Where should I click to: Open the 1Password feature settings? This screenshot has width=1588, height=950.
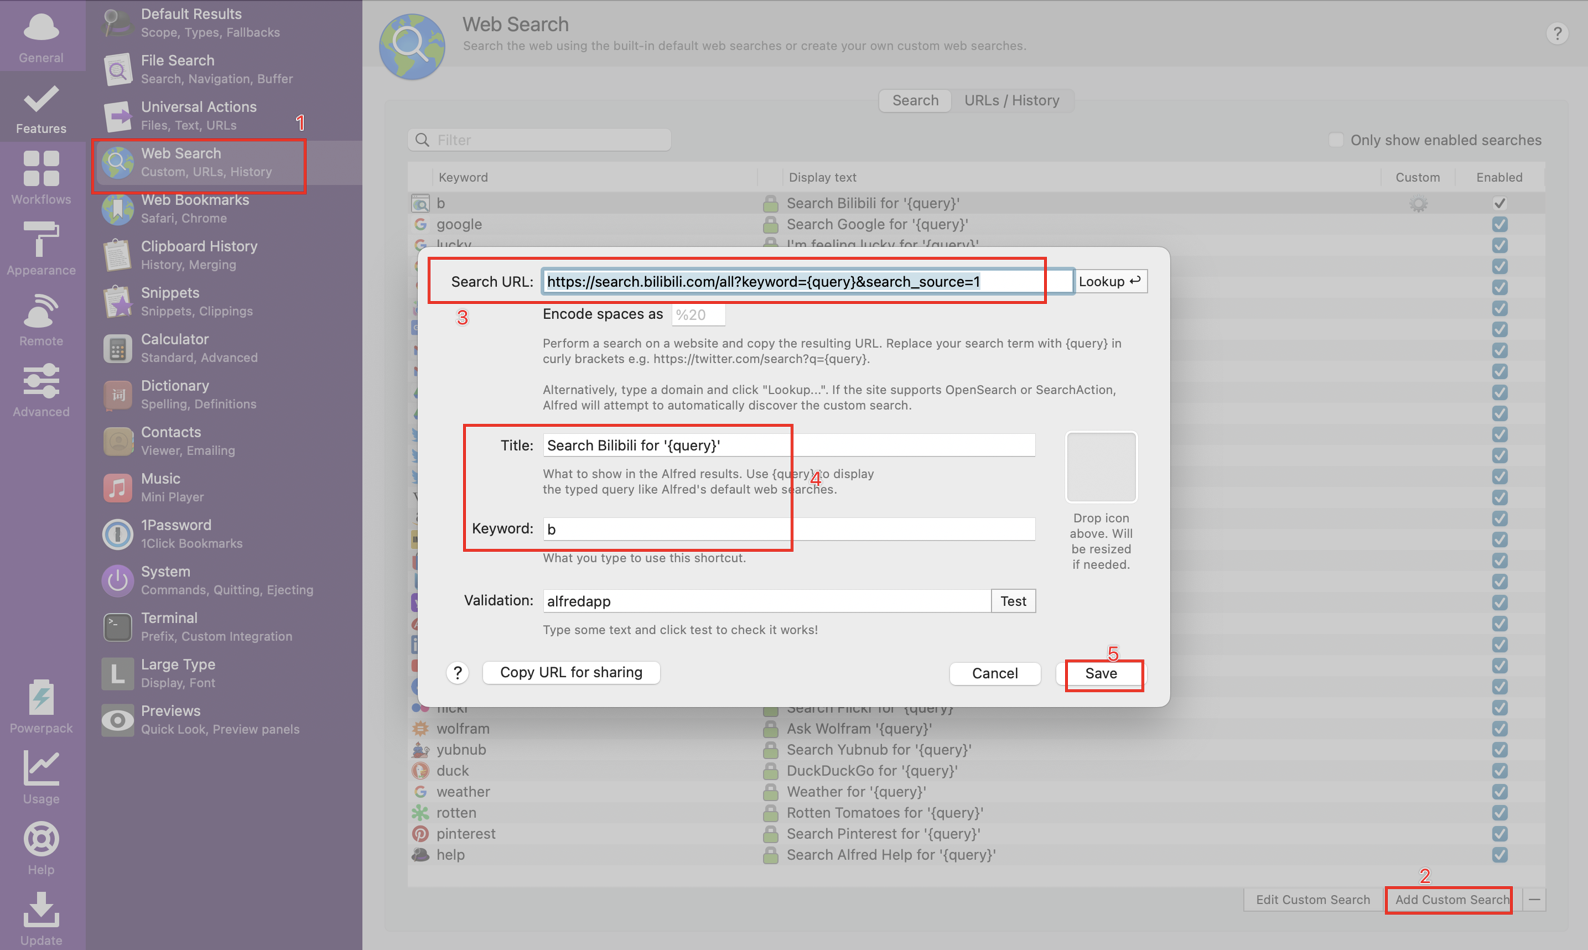coord(225,533)
